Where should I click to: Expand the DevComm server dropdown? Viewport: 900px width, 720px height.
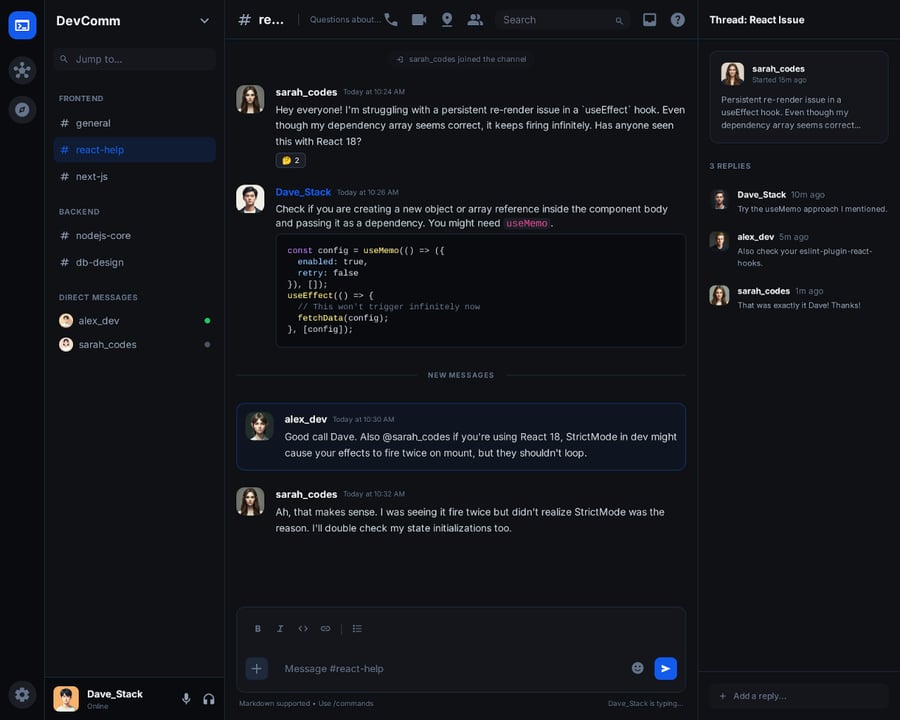click(x=204, y=21)
